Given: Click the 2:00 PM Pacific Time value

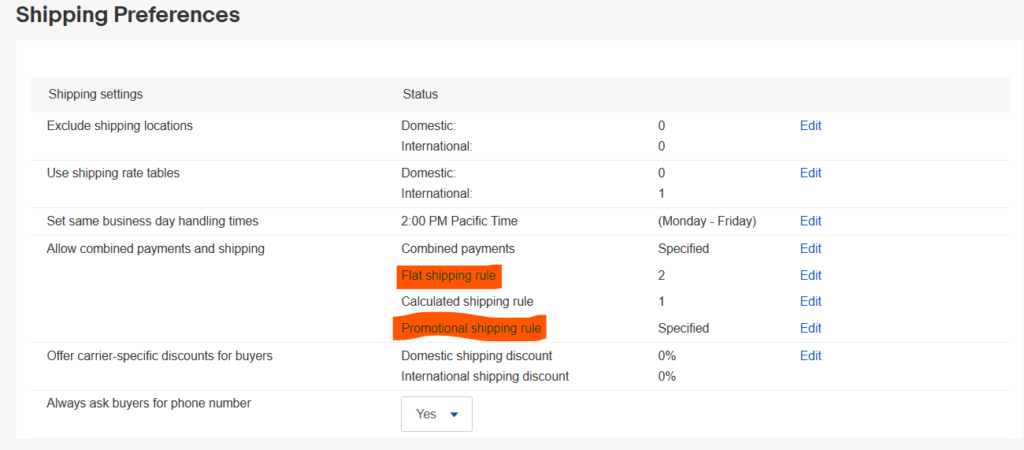Looking at the screenshot, I should pos(460,221).
